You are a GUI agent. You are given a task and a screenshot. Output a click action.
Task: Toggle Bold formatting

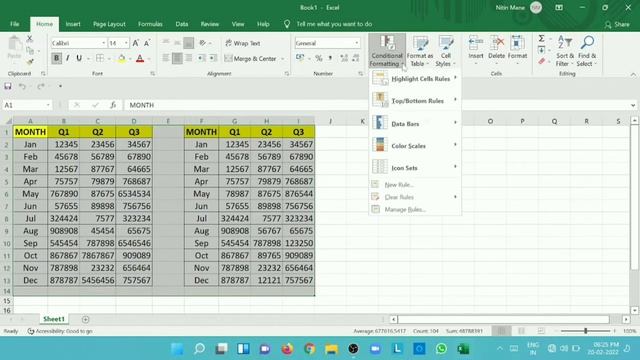[56, 58]
